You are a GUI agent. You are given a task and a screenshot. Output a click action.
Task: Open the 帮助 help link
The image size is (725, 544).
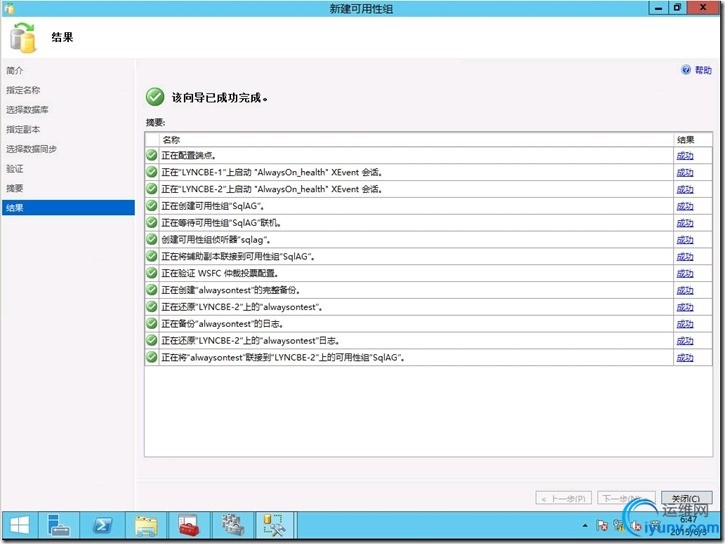[x=703, y=70]
